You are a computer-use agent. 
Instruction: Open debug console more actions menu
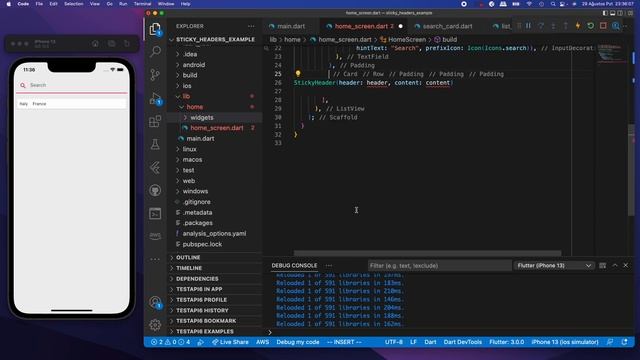tap(329, 266)
